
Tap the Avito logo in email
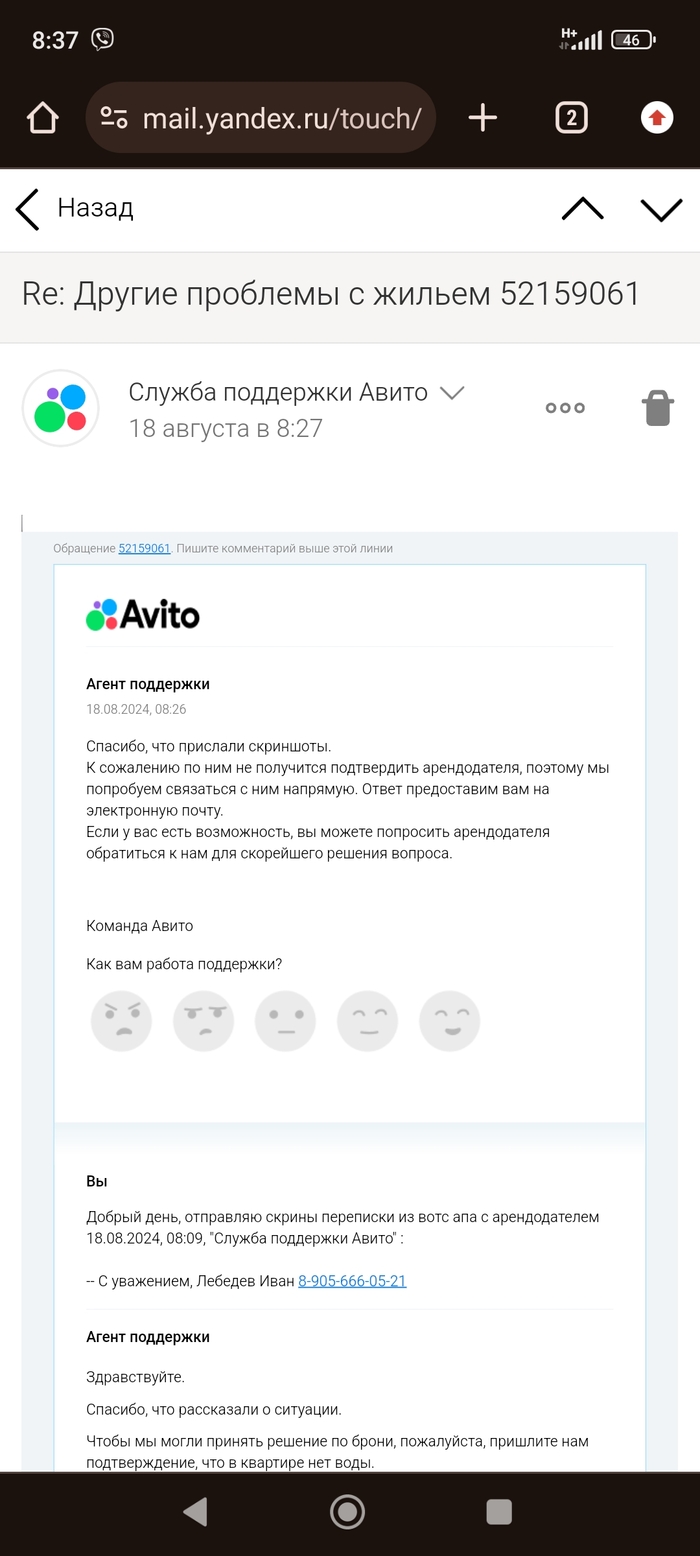143,614
